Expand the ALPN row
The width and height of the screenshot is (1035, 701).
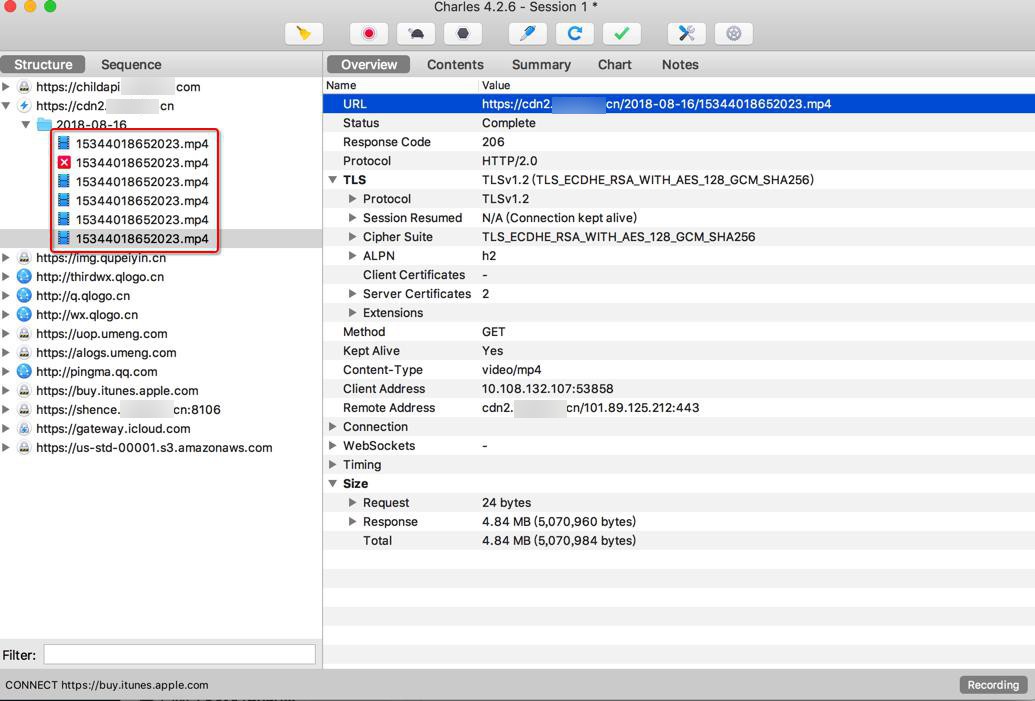tap(352, 255)
